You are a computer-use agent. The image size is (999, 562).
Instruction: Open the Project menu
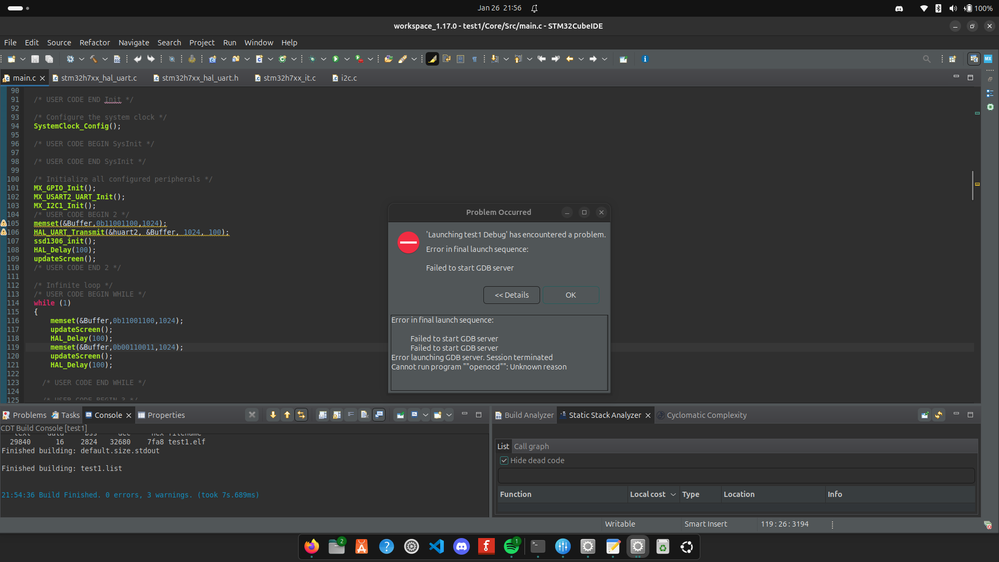coord(201,43)
